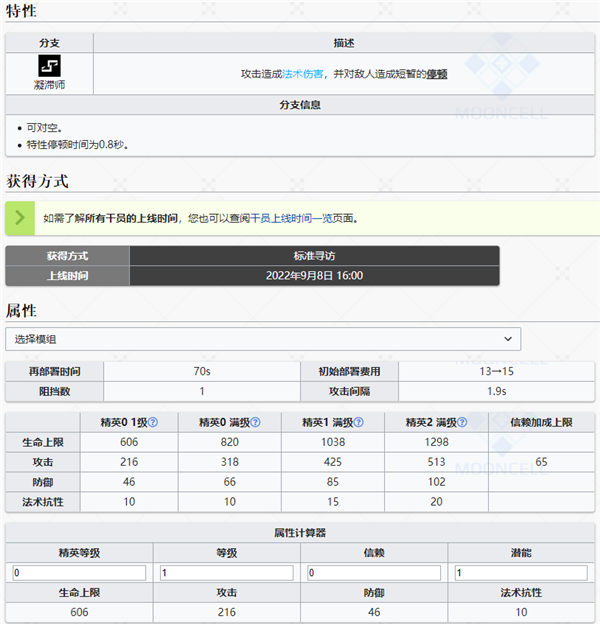Click the 1.9s attack interval value
The width and height of the screenshot is (600, 624).
pos(497,391)
